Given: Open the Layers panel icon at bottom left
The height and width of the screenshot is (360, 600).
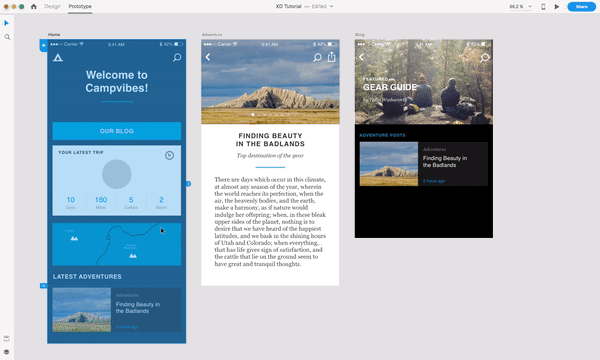Looking at the screenshot, I should pyautogui.click(x=7, y=352).
